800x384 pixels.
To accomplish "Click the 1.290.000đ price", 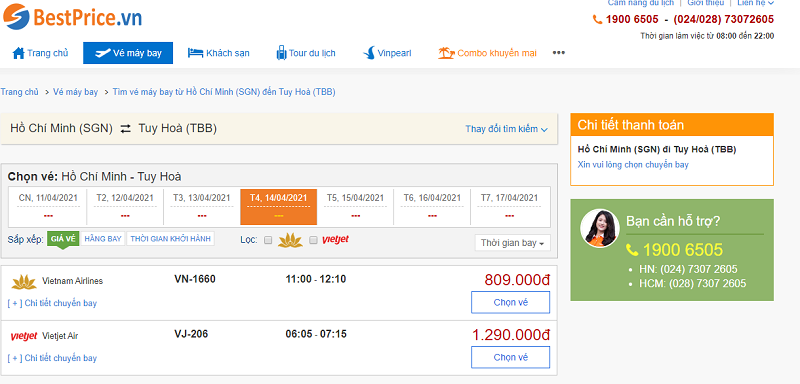I will click(x=511, y=335).
